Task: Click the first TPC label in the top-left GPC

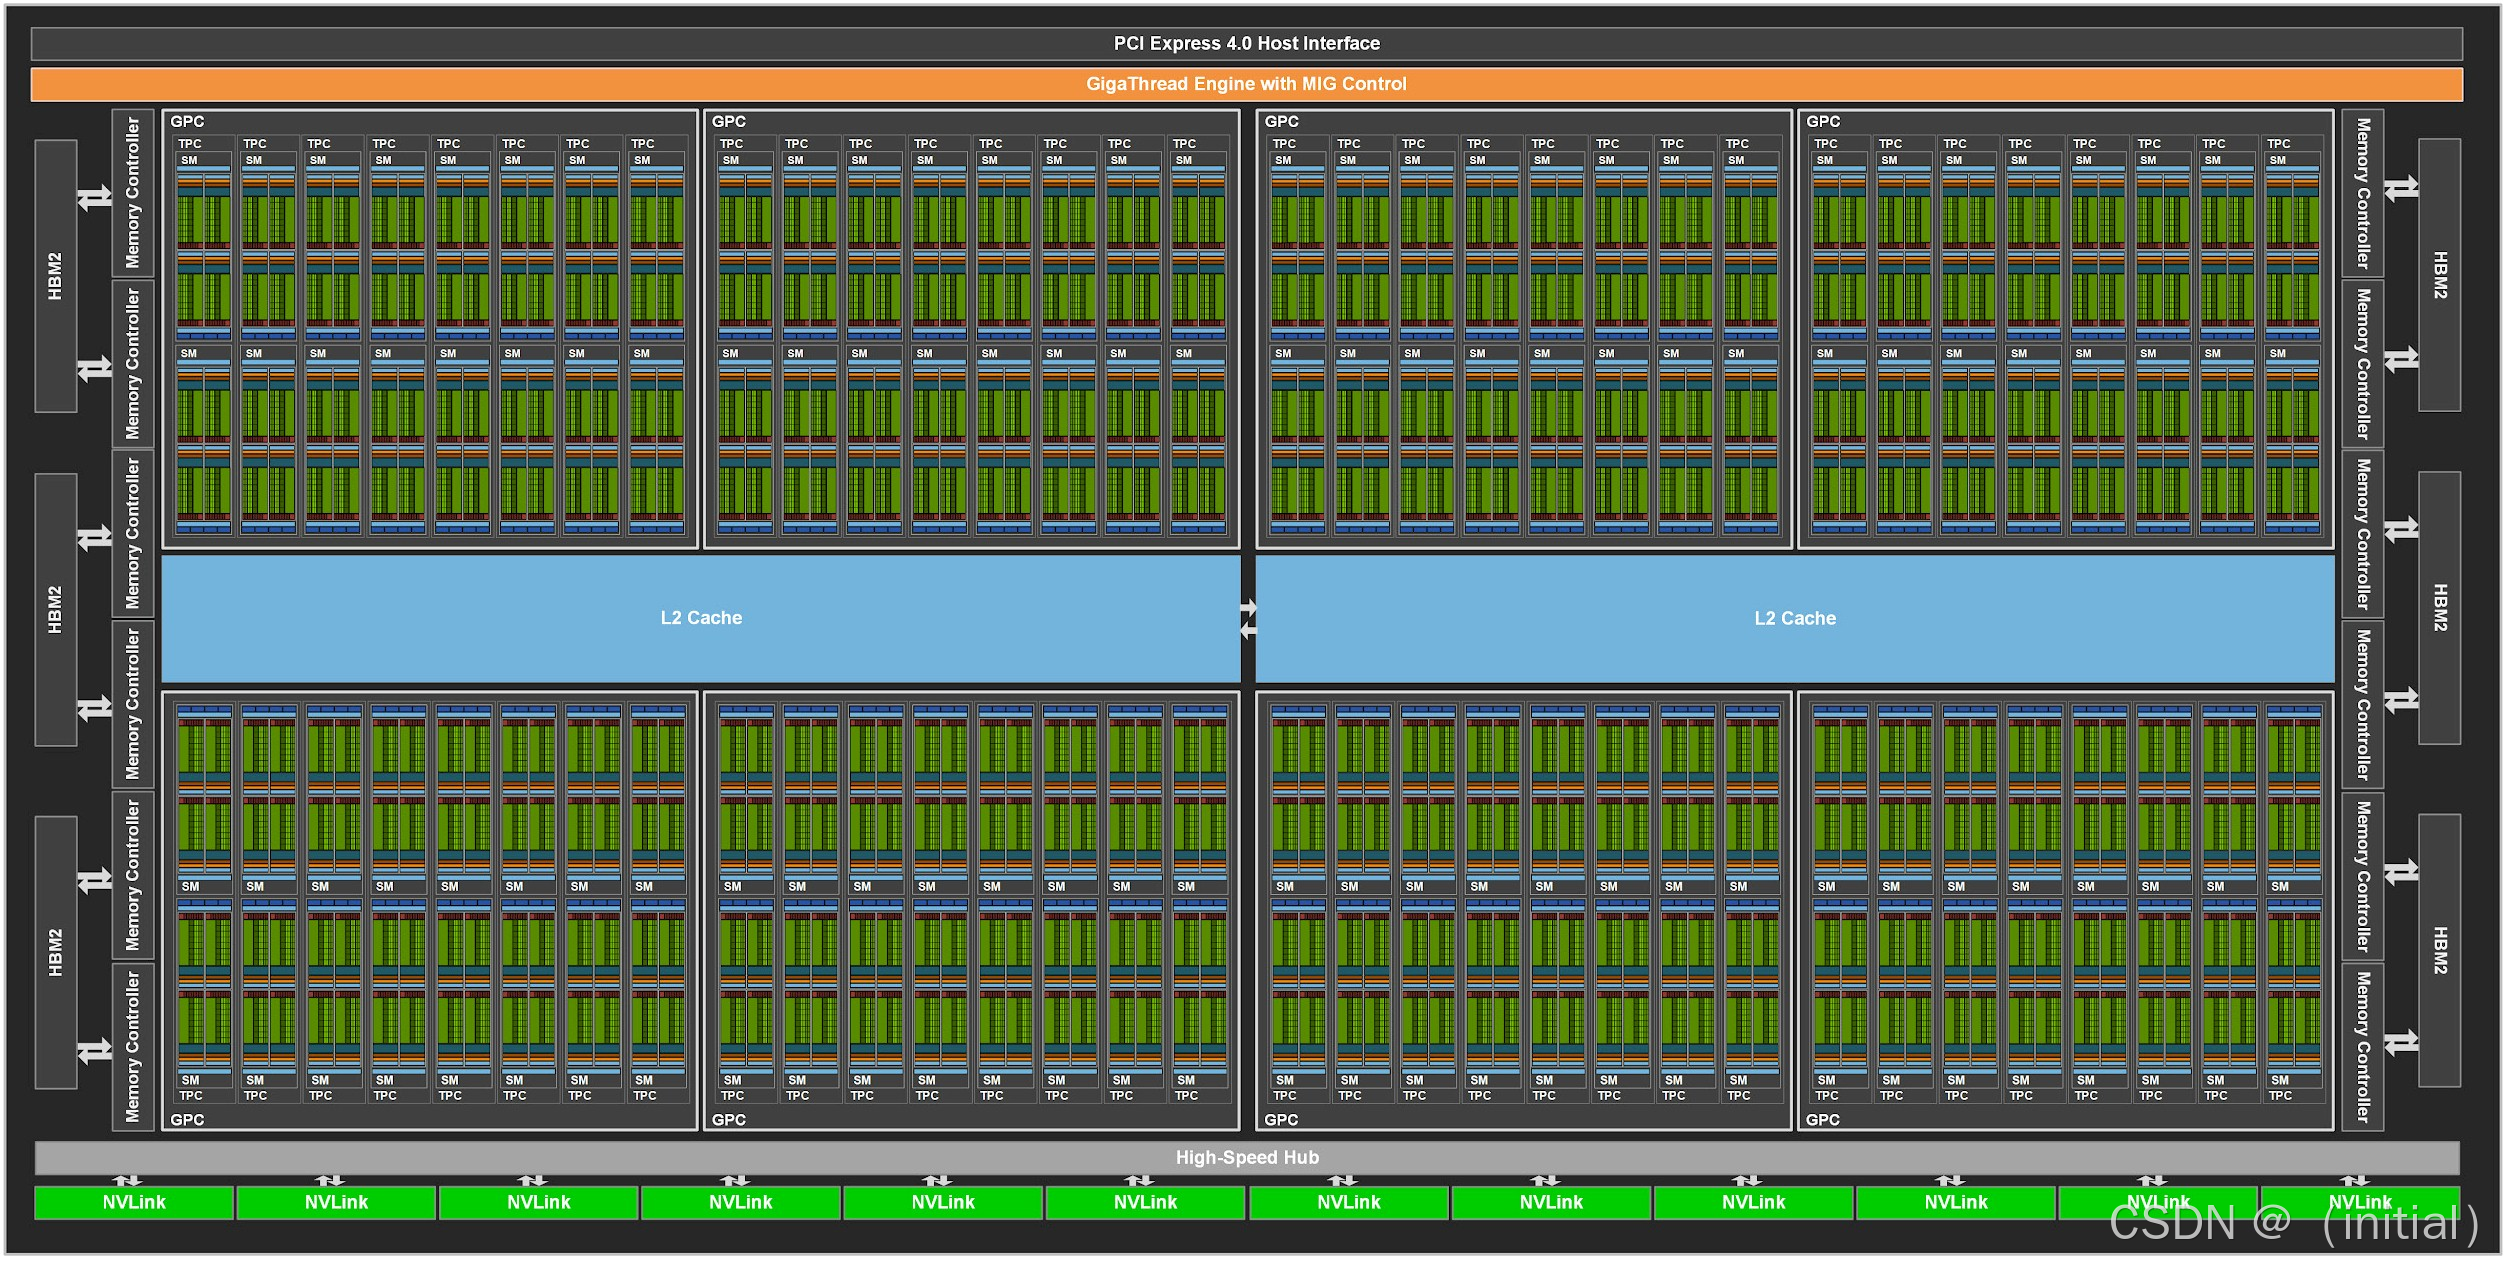Action: point(190,144)
